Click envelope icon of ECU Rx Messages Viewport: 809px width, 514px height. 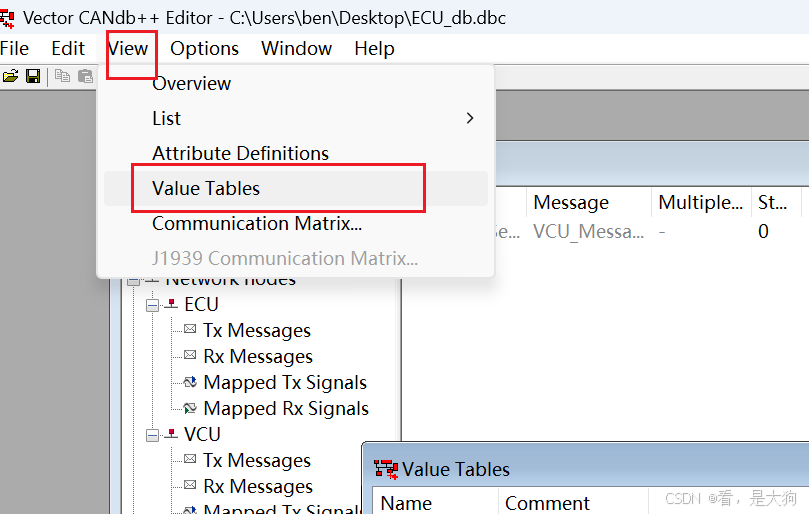pyautogui.click(x=190, y=355)
